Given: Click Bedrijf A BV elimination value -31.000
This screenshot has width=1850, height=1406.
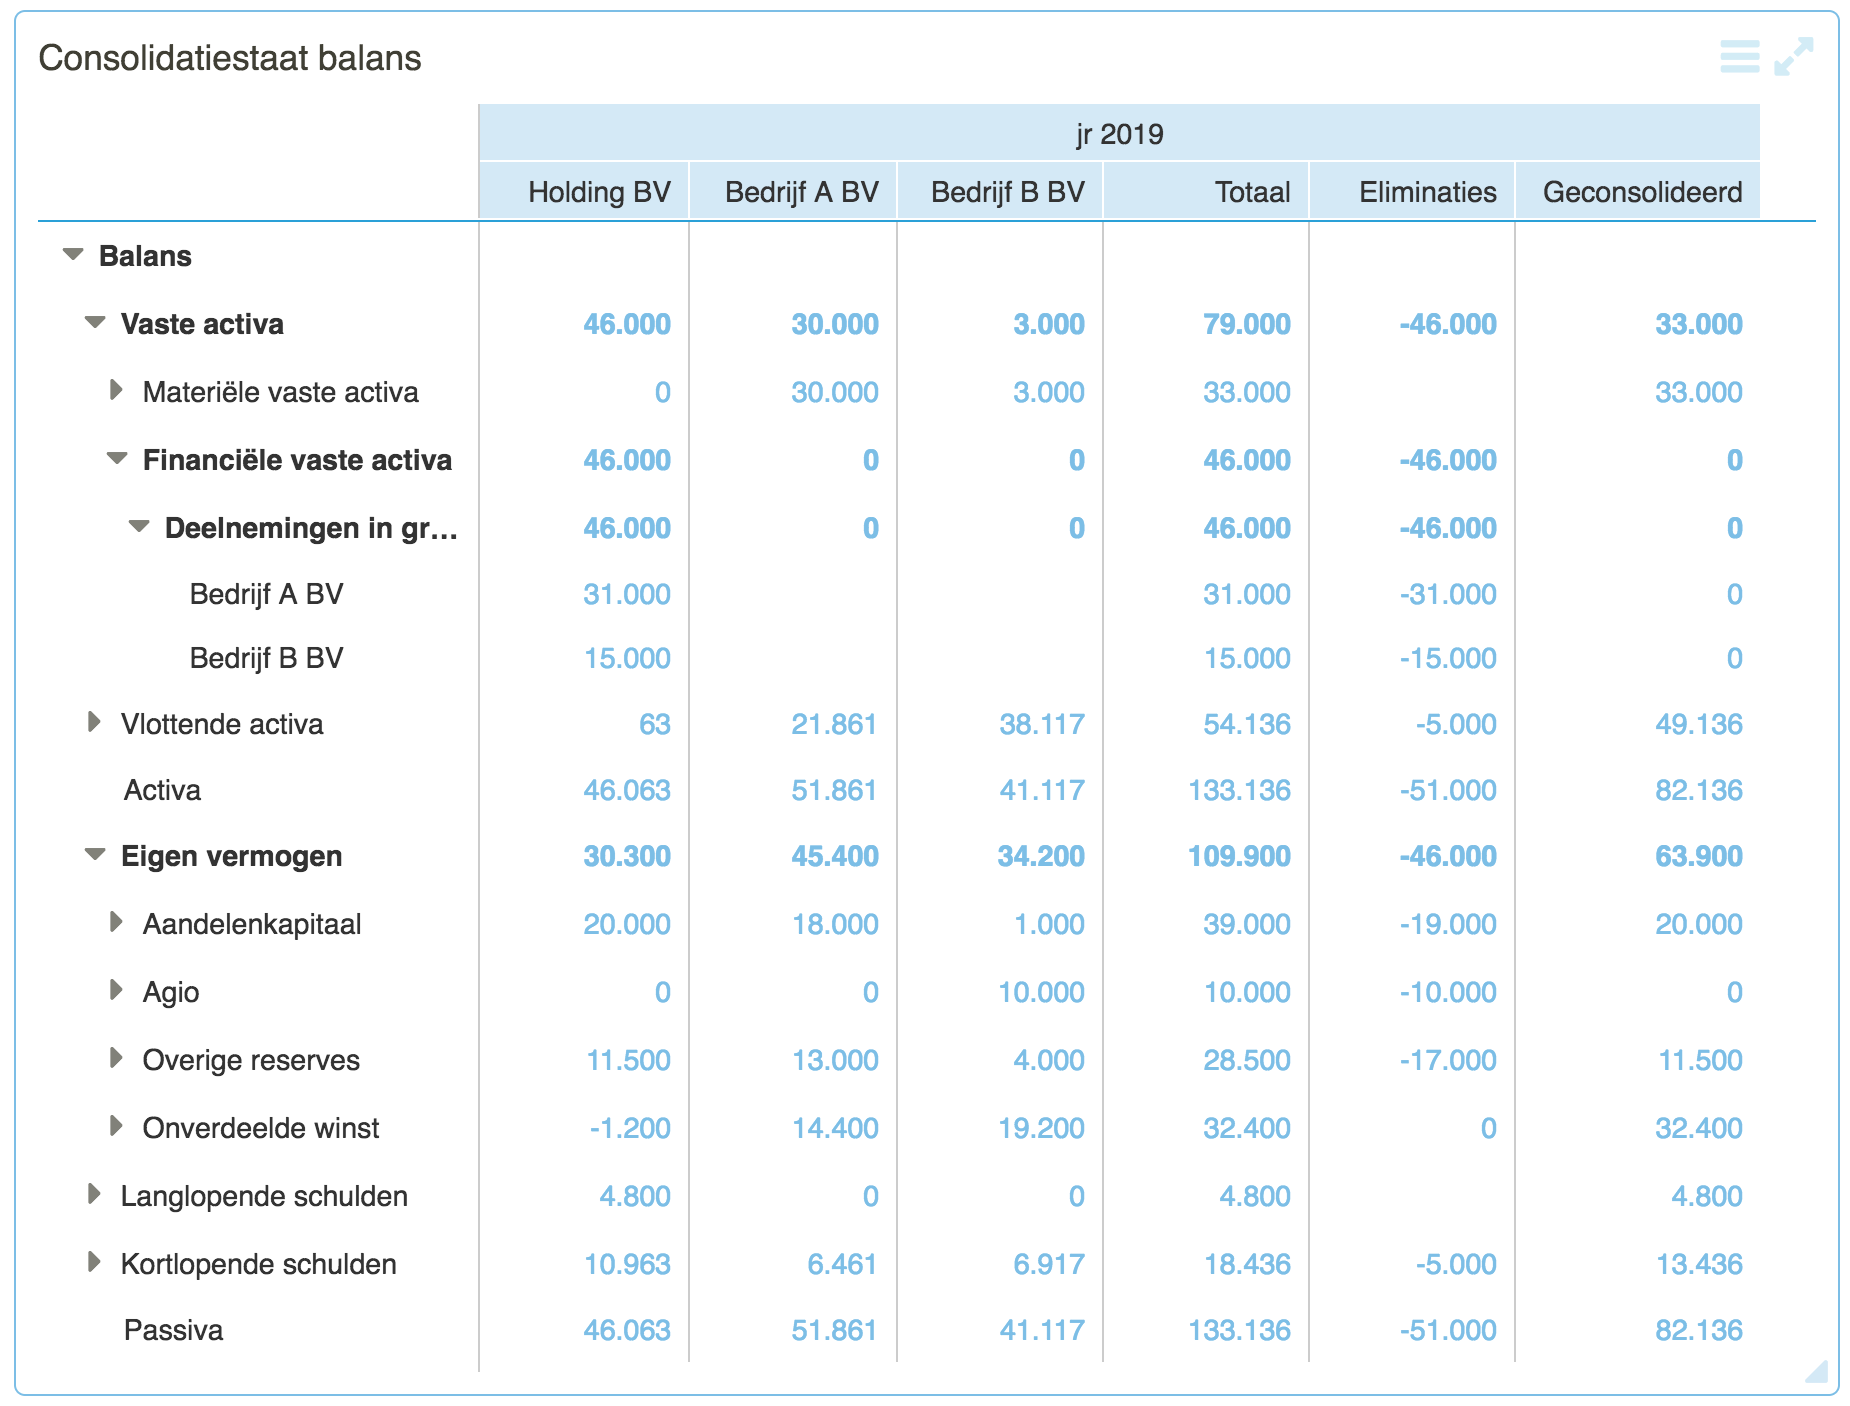Looking at the screenshot, I should (x=1448, y=594).
